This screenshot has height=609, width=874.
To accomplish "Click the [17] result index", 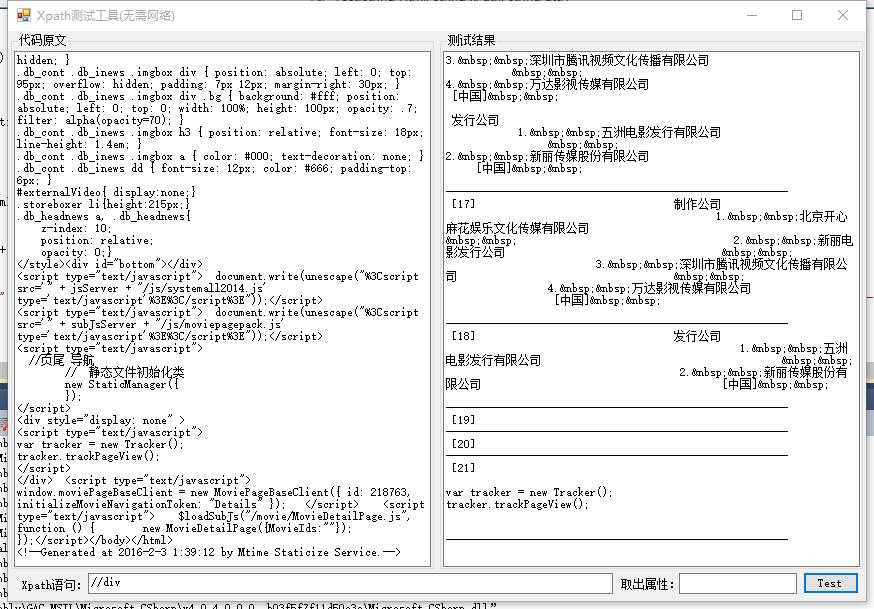I will [463, 204].
